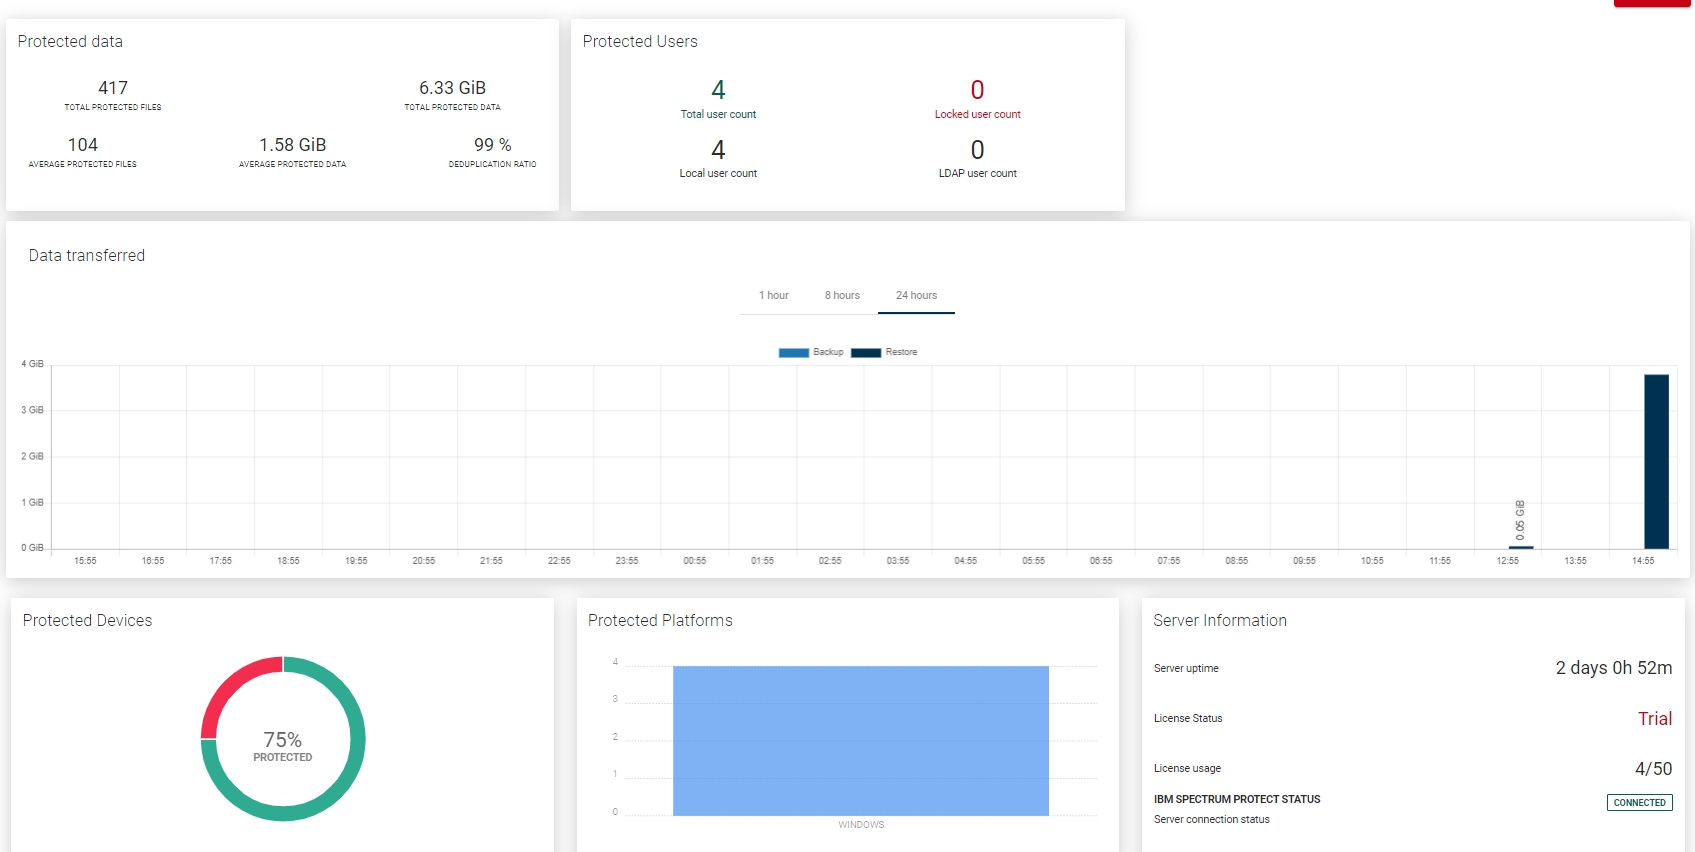This screenshot has height=852, width=1695.
Task: Click the 417 total protected files value
Action: [x=113, y=88]
